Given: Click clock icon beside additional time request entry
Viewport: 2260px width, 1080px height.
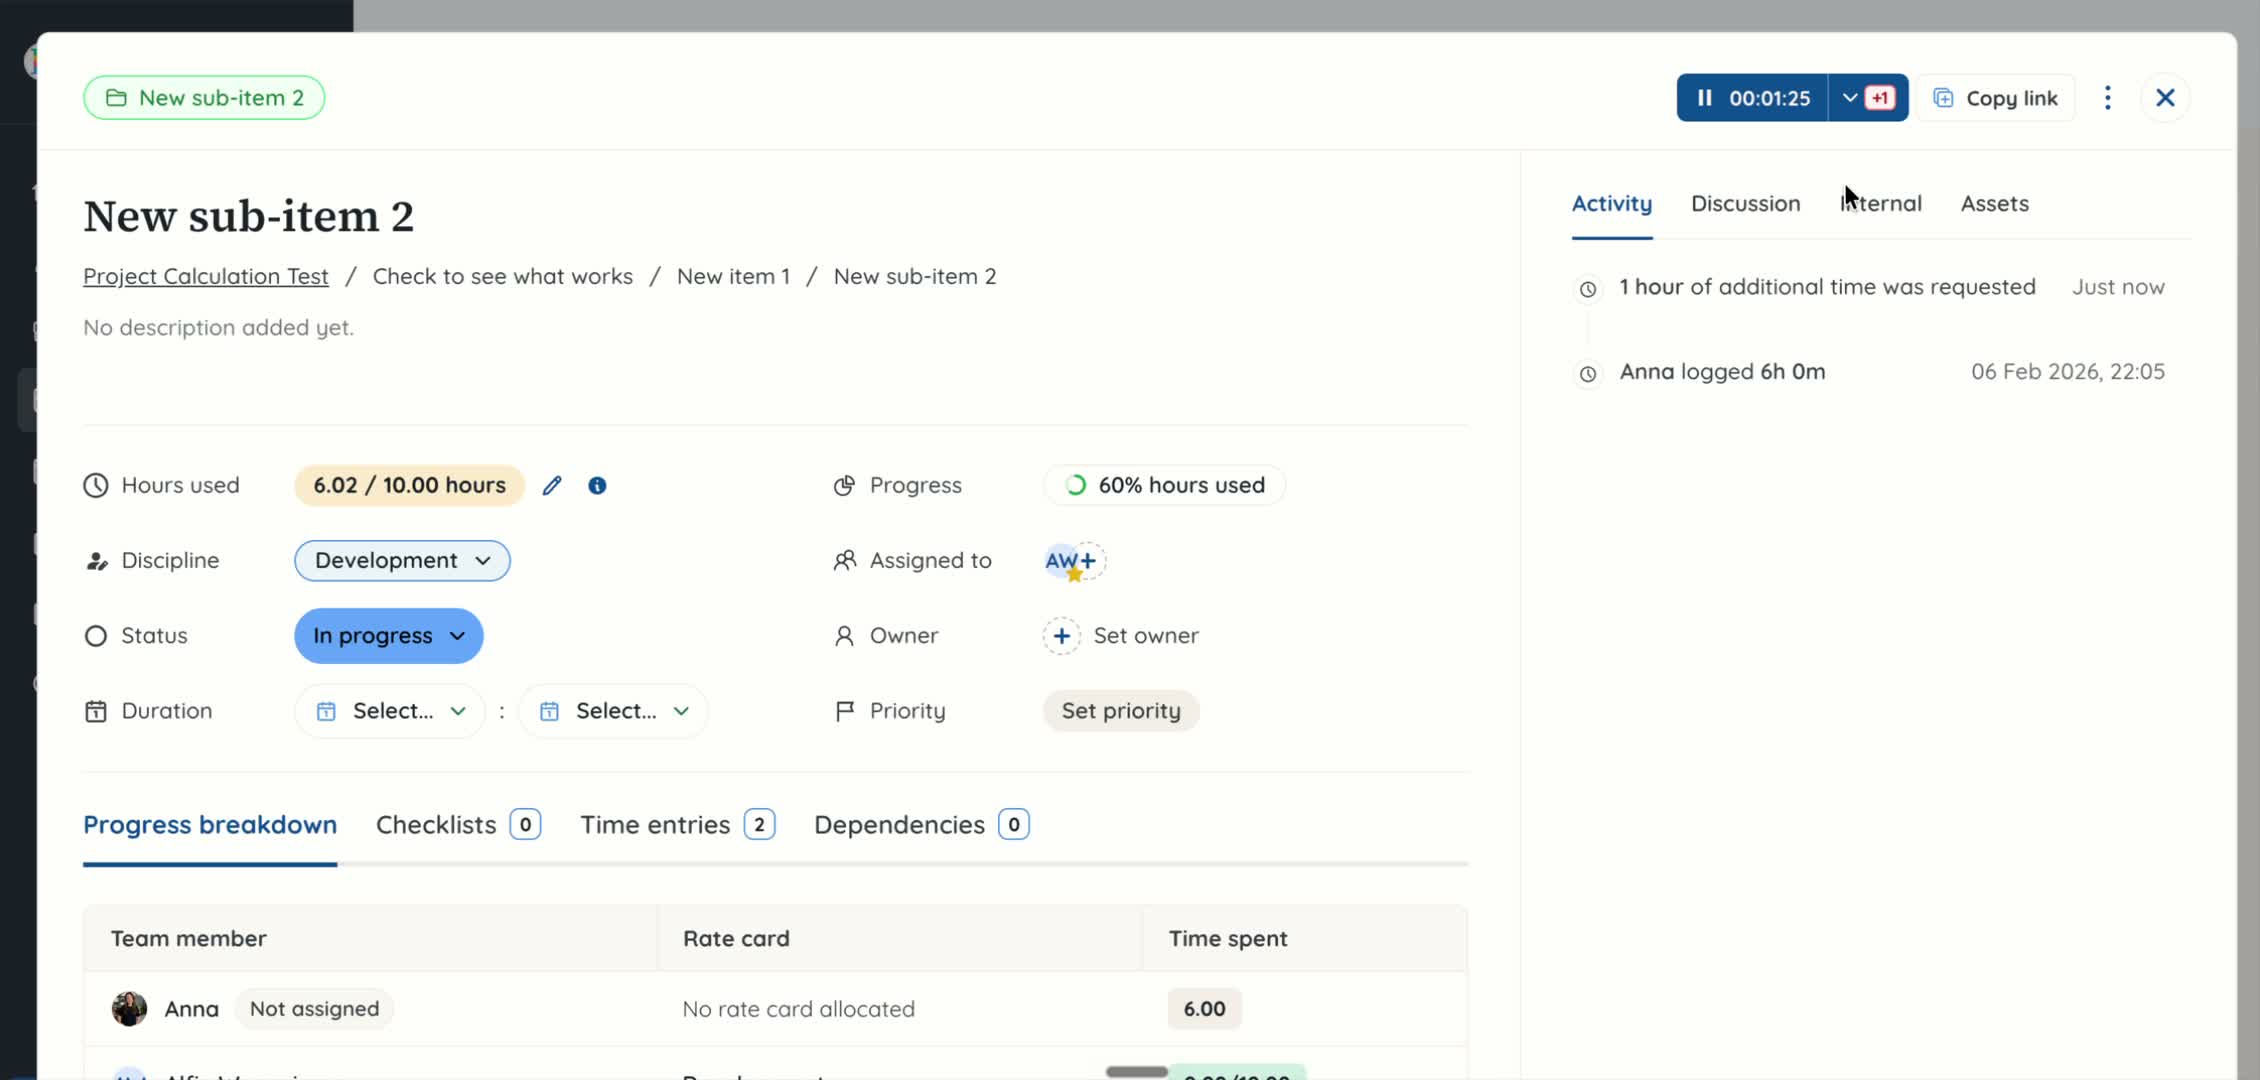Looking at the screenshot, I should pyautogui.click(x=1587, y=290).
